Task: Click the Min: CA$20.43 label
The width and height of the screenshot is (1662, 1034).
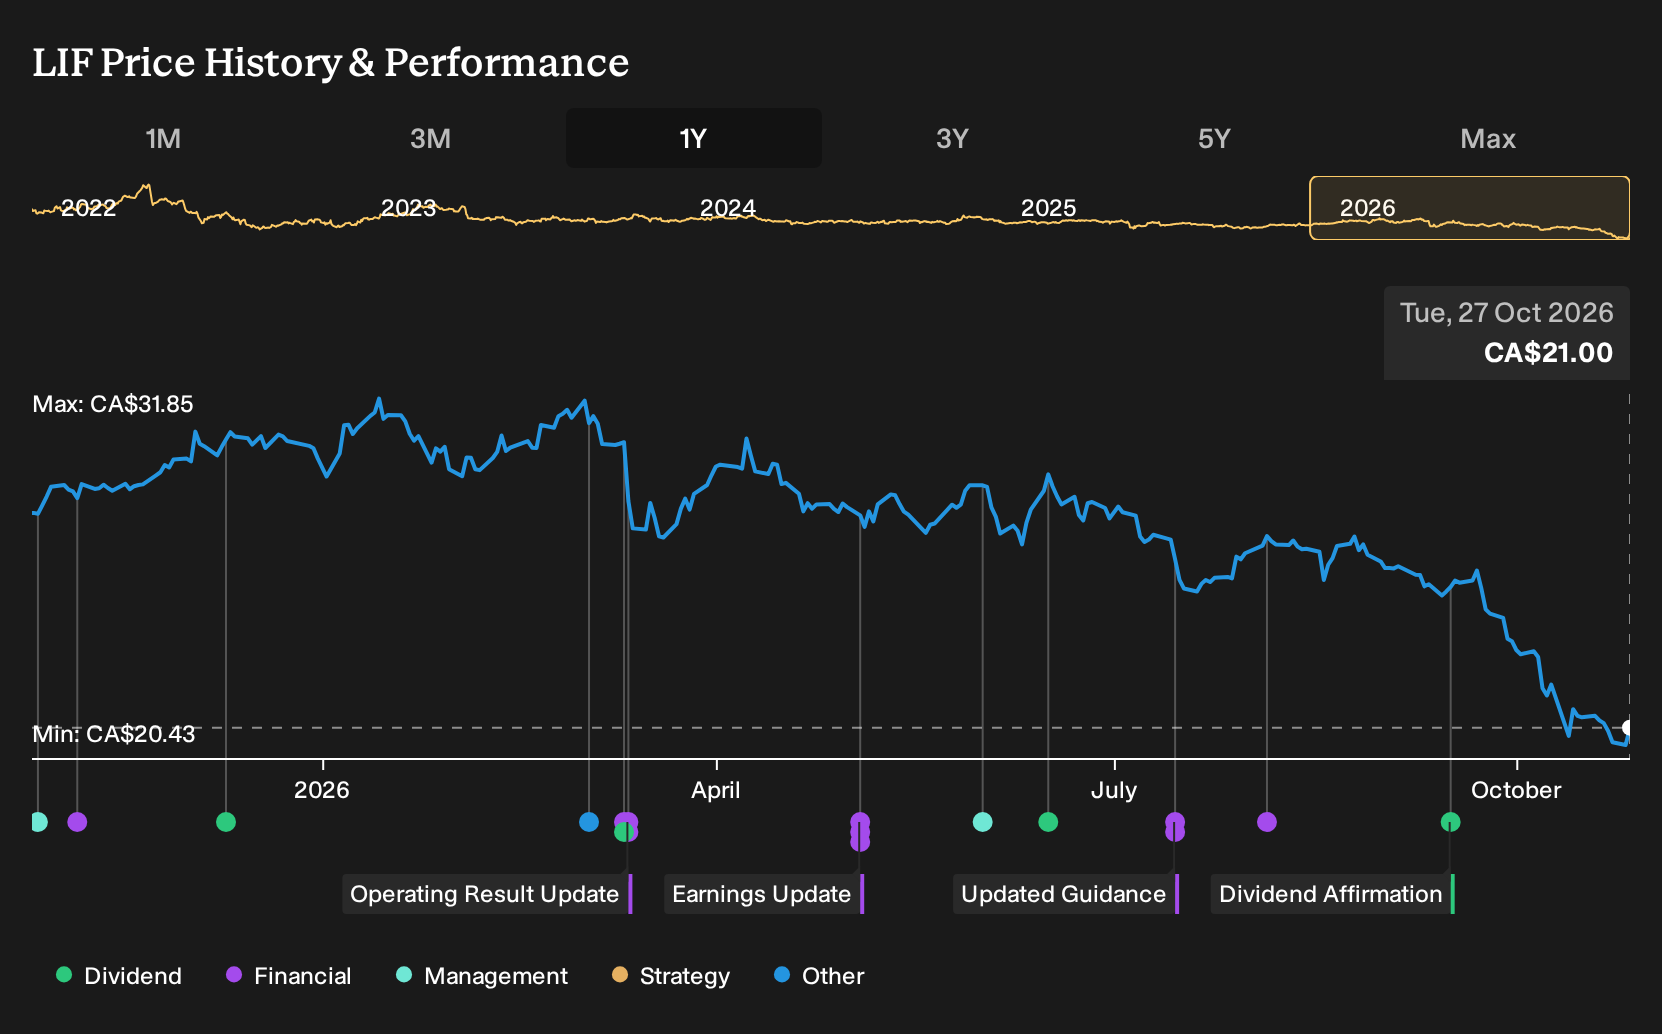Action: pos(114,734)
